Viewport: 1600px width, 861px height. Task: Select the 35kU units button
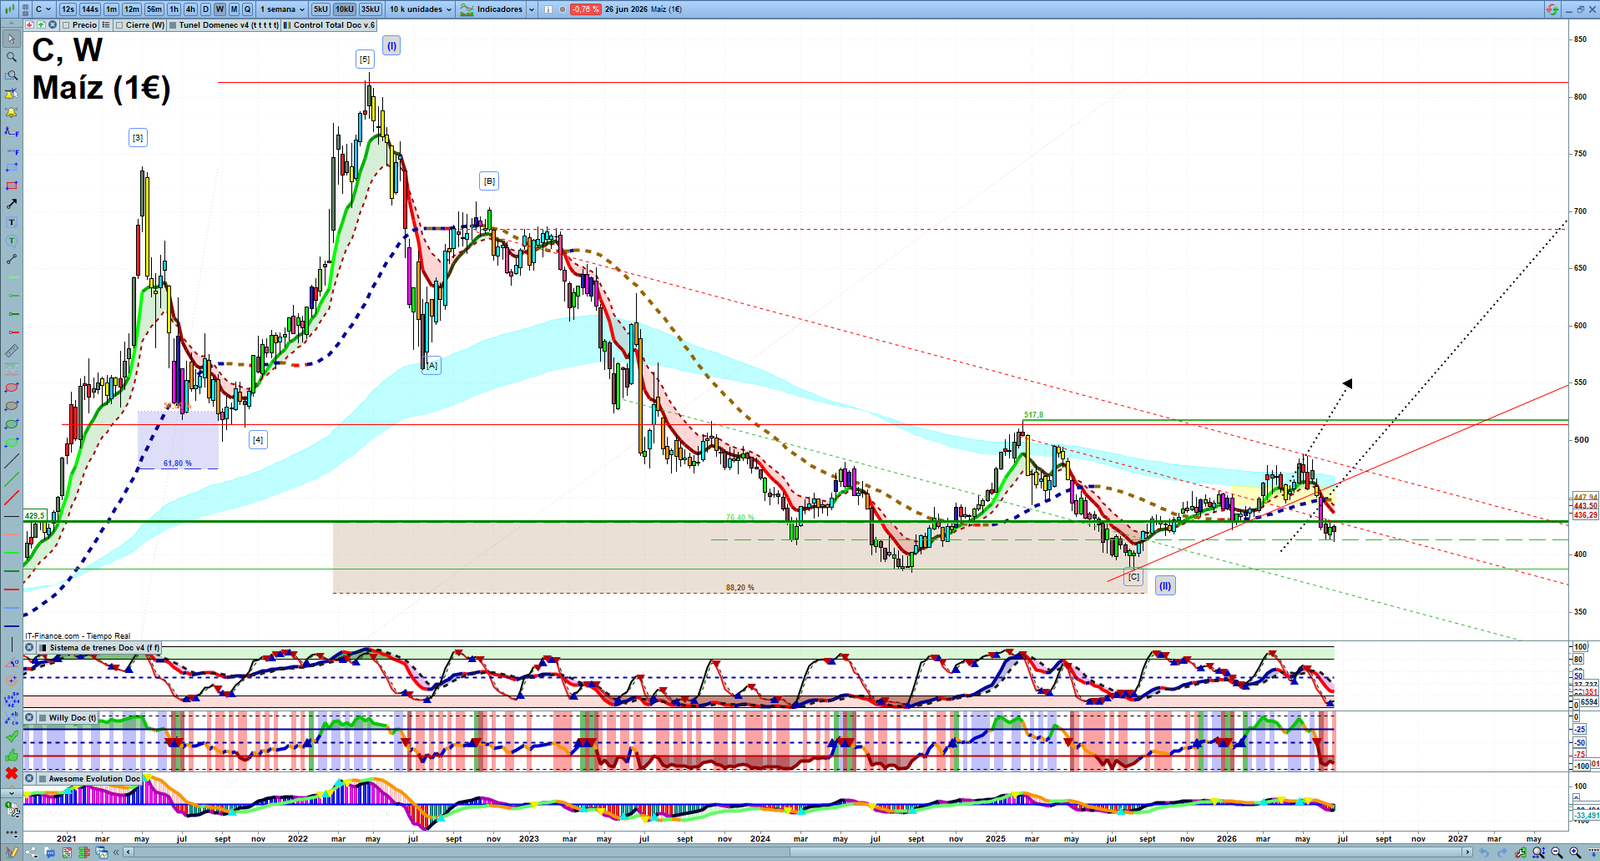pos(370,9)
